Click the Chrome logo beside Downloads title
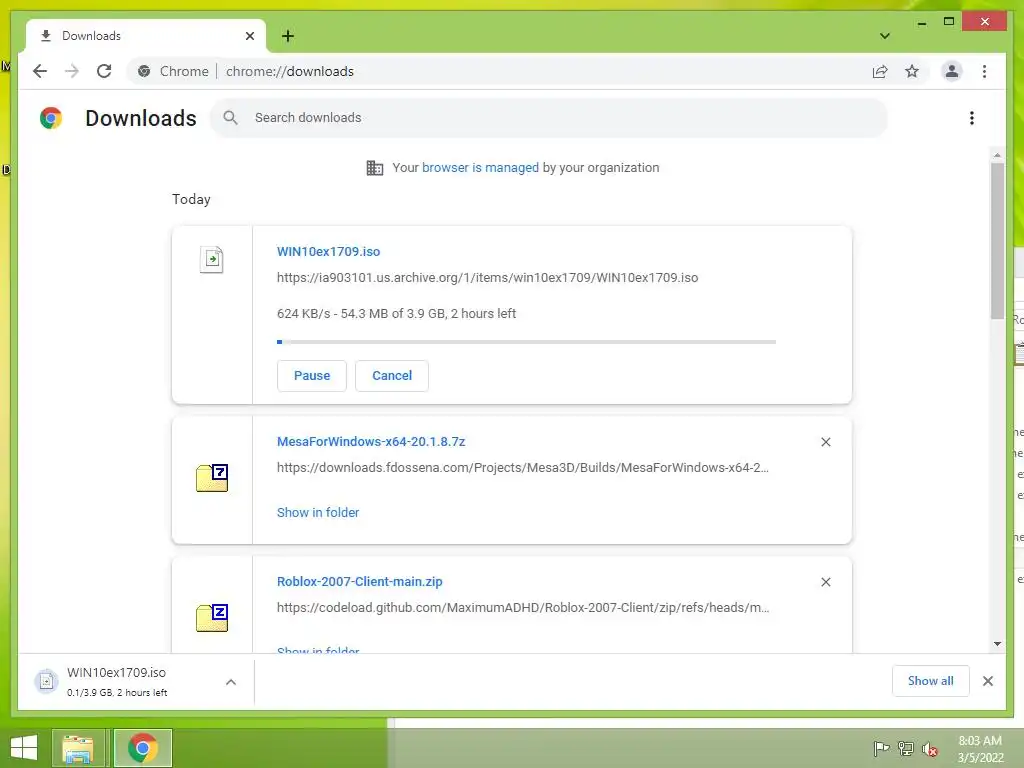The height and width of the screenshot is (768, 1024). [51, 118]
